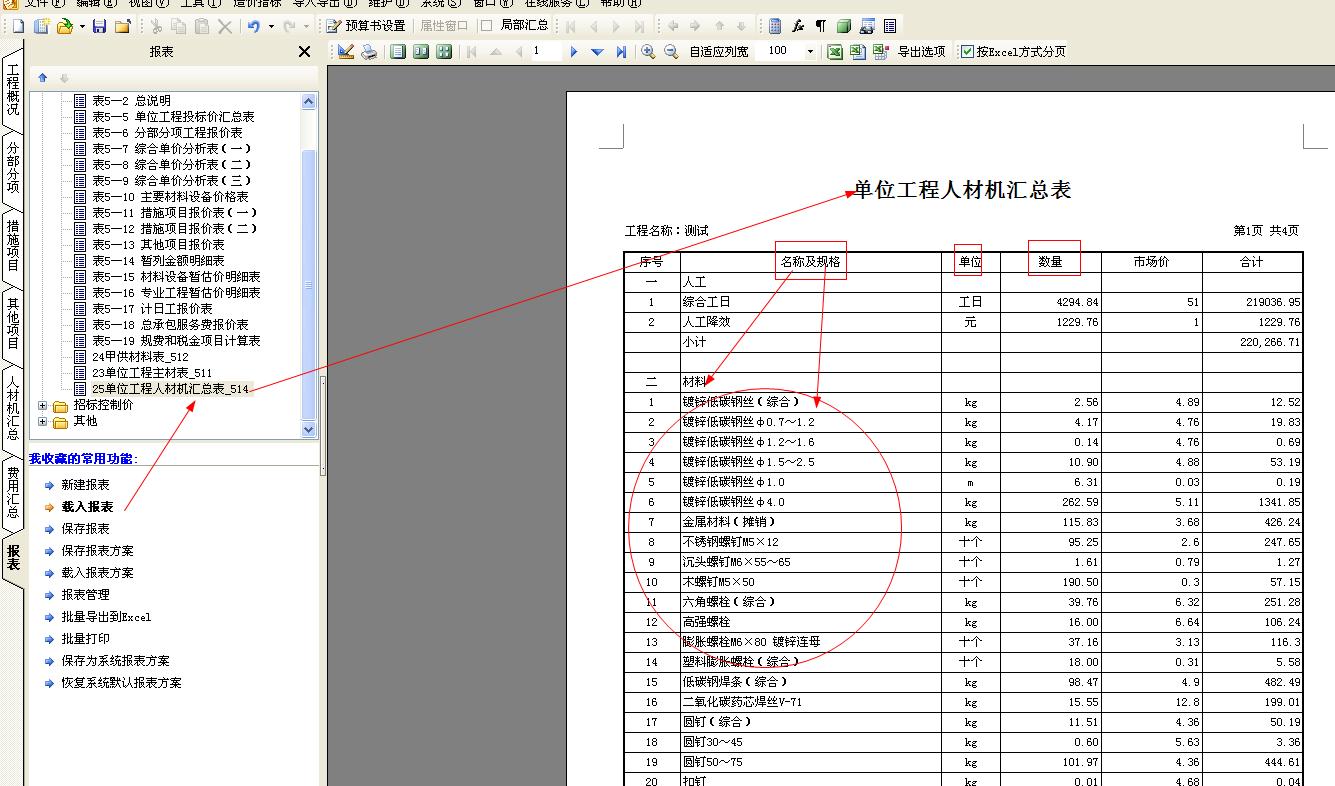Click the 批量导出到Excel link
Image resolution: width=1335 pixels, height=786 pixels.
106,617
